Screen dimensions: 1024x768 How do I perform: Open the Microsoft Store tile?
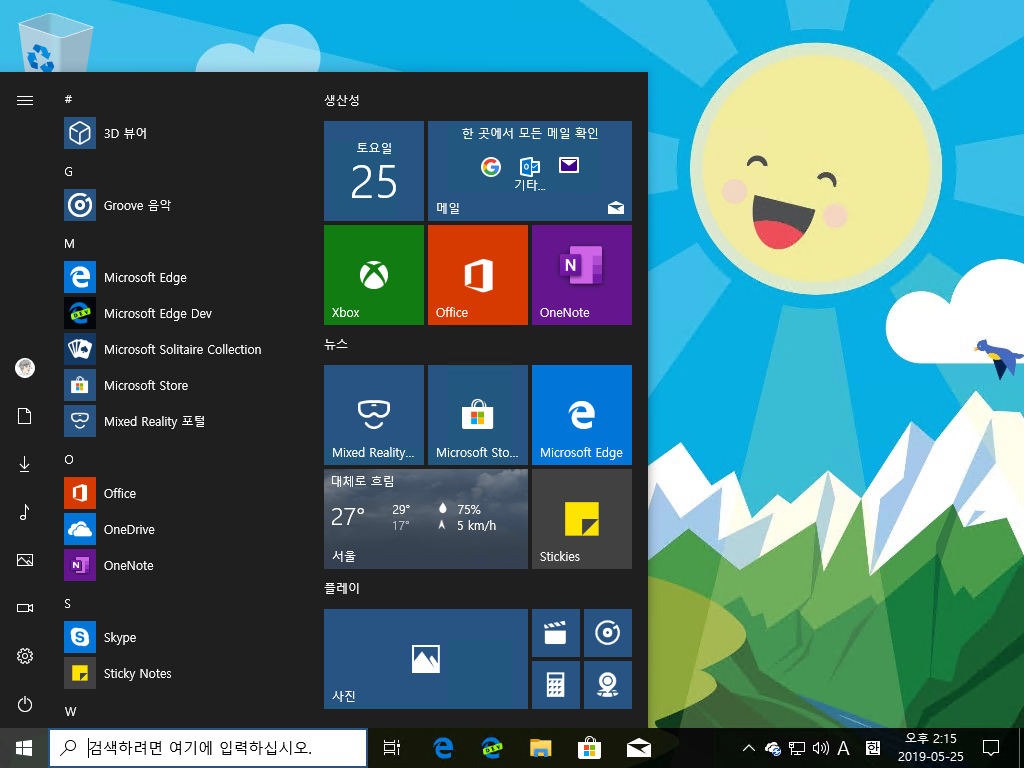coord(477,415)
